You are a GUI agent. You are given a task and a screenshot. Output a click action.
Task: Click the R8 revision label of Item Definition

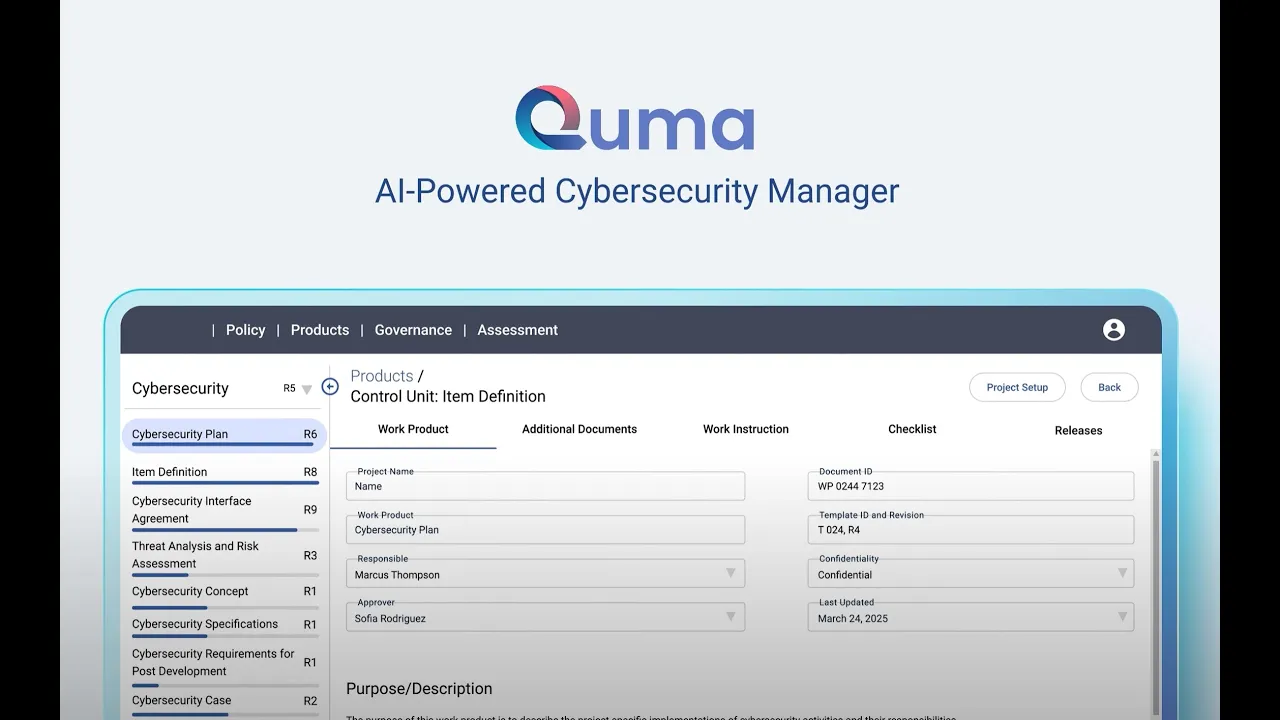[310, 472]
